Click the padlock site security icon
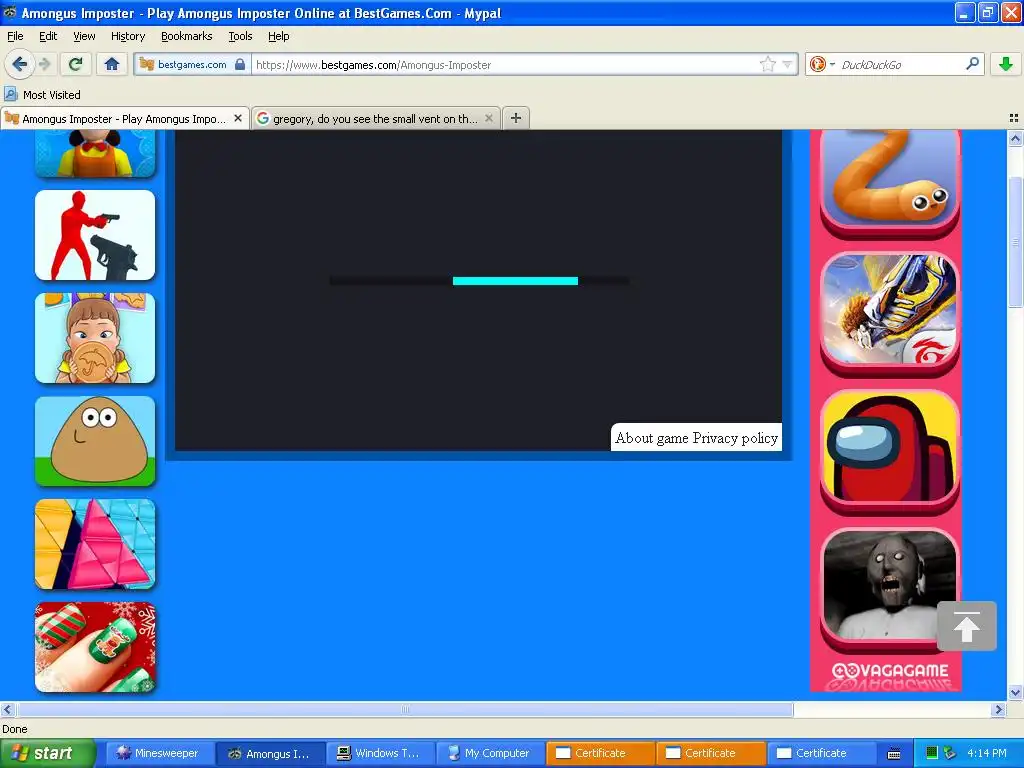 tap(240, 64)
